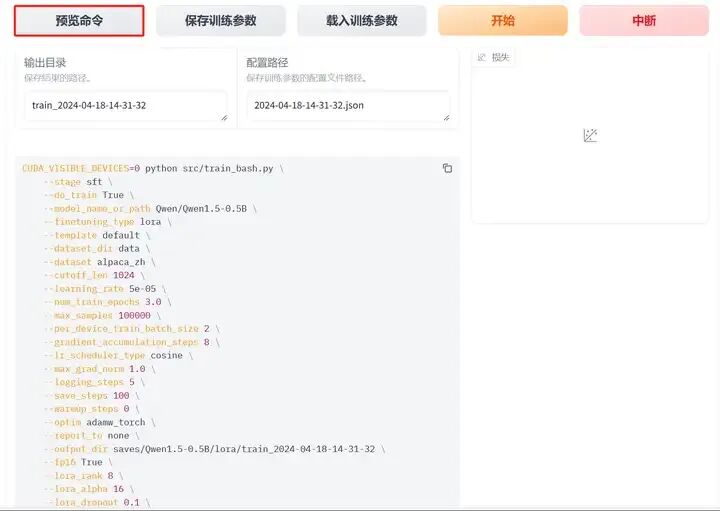Click the 保存训练参数的配置文件路径 description text
The image size is (720, 511).
(x=307, y=78)
